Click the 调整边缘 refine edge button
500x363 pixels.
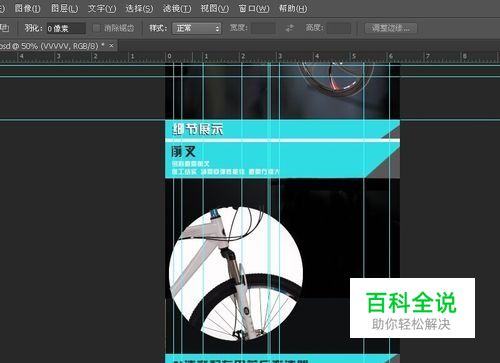[x=390, y=28]
